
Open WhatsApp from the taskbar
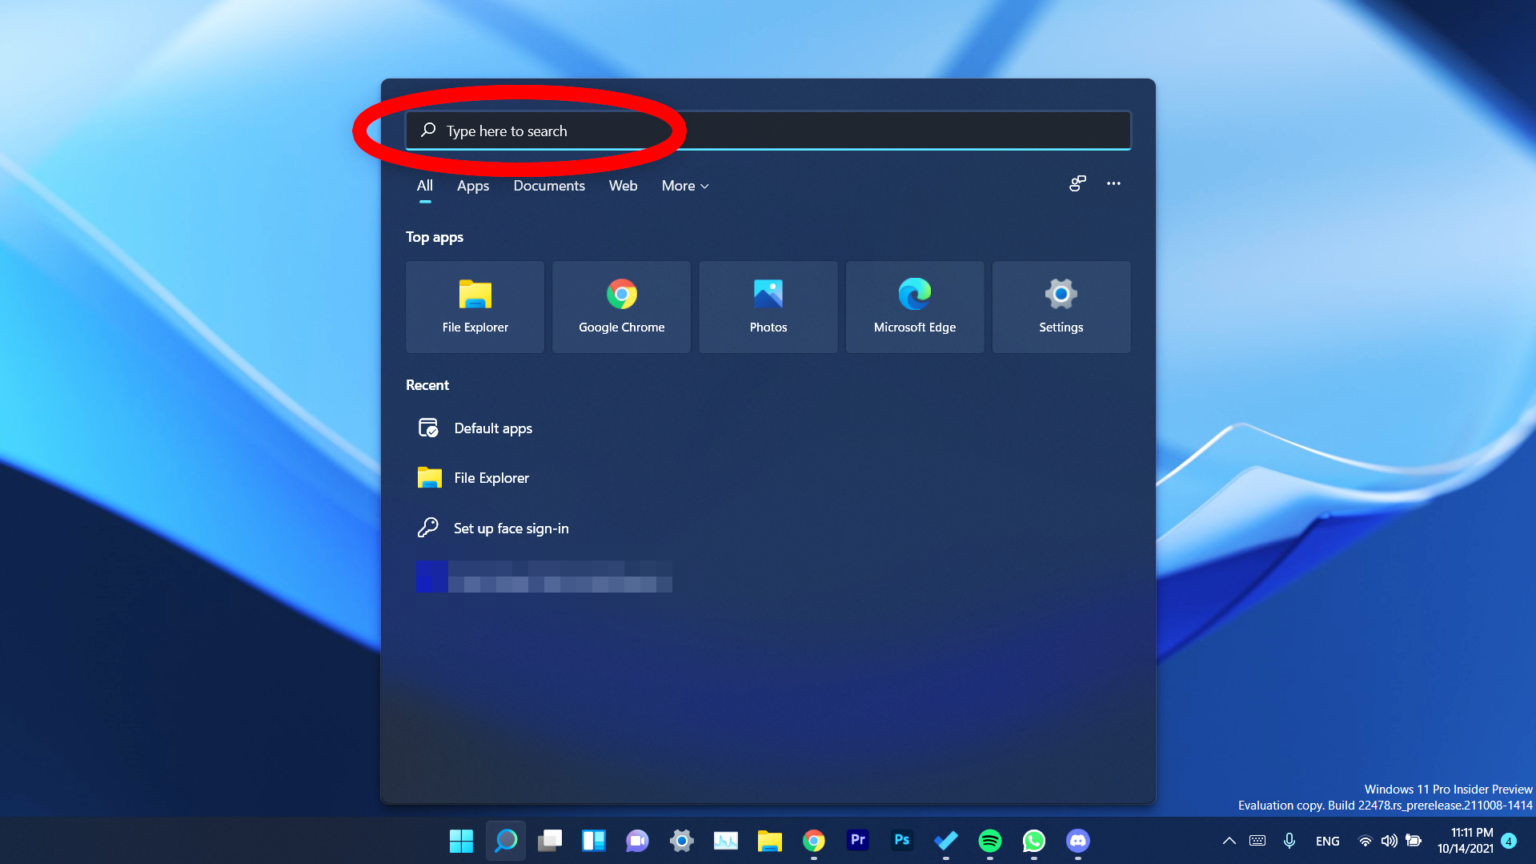1034,841
